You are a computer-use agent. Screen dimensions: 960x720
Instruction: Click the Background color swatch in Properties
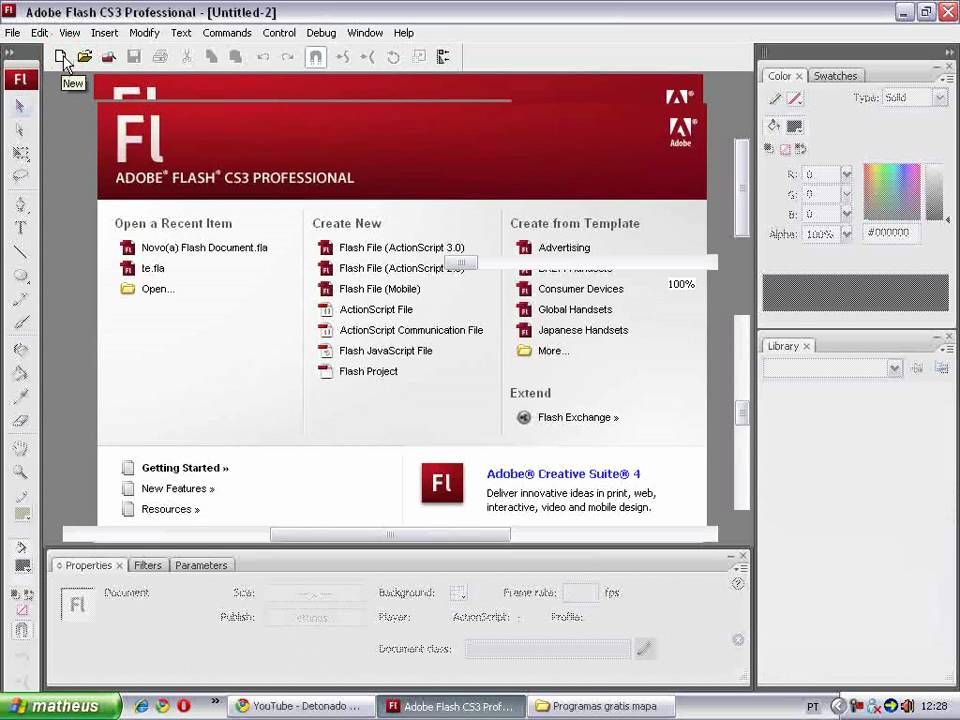(457, 593)
